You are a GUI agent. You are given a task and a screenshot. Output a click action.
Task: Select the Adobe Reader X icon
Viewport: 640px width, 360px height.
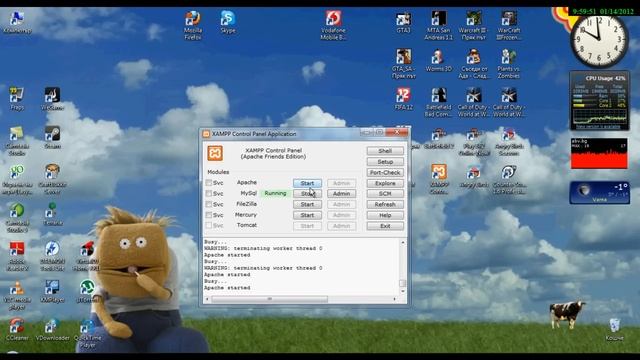(17, 256)
